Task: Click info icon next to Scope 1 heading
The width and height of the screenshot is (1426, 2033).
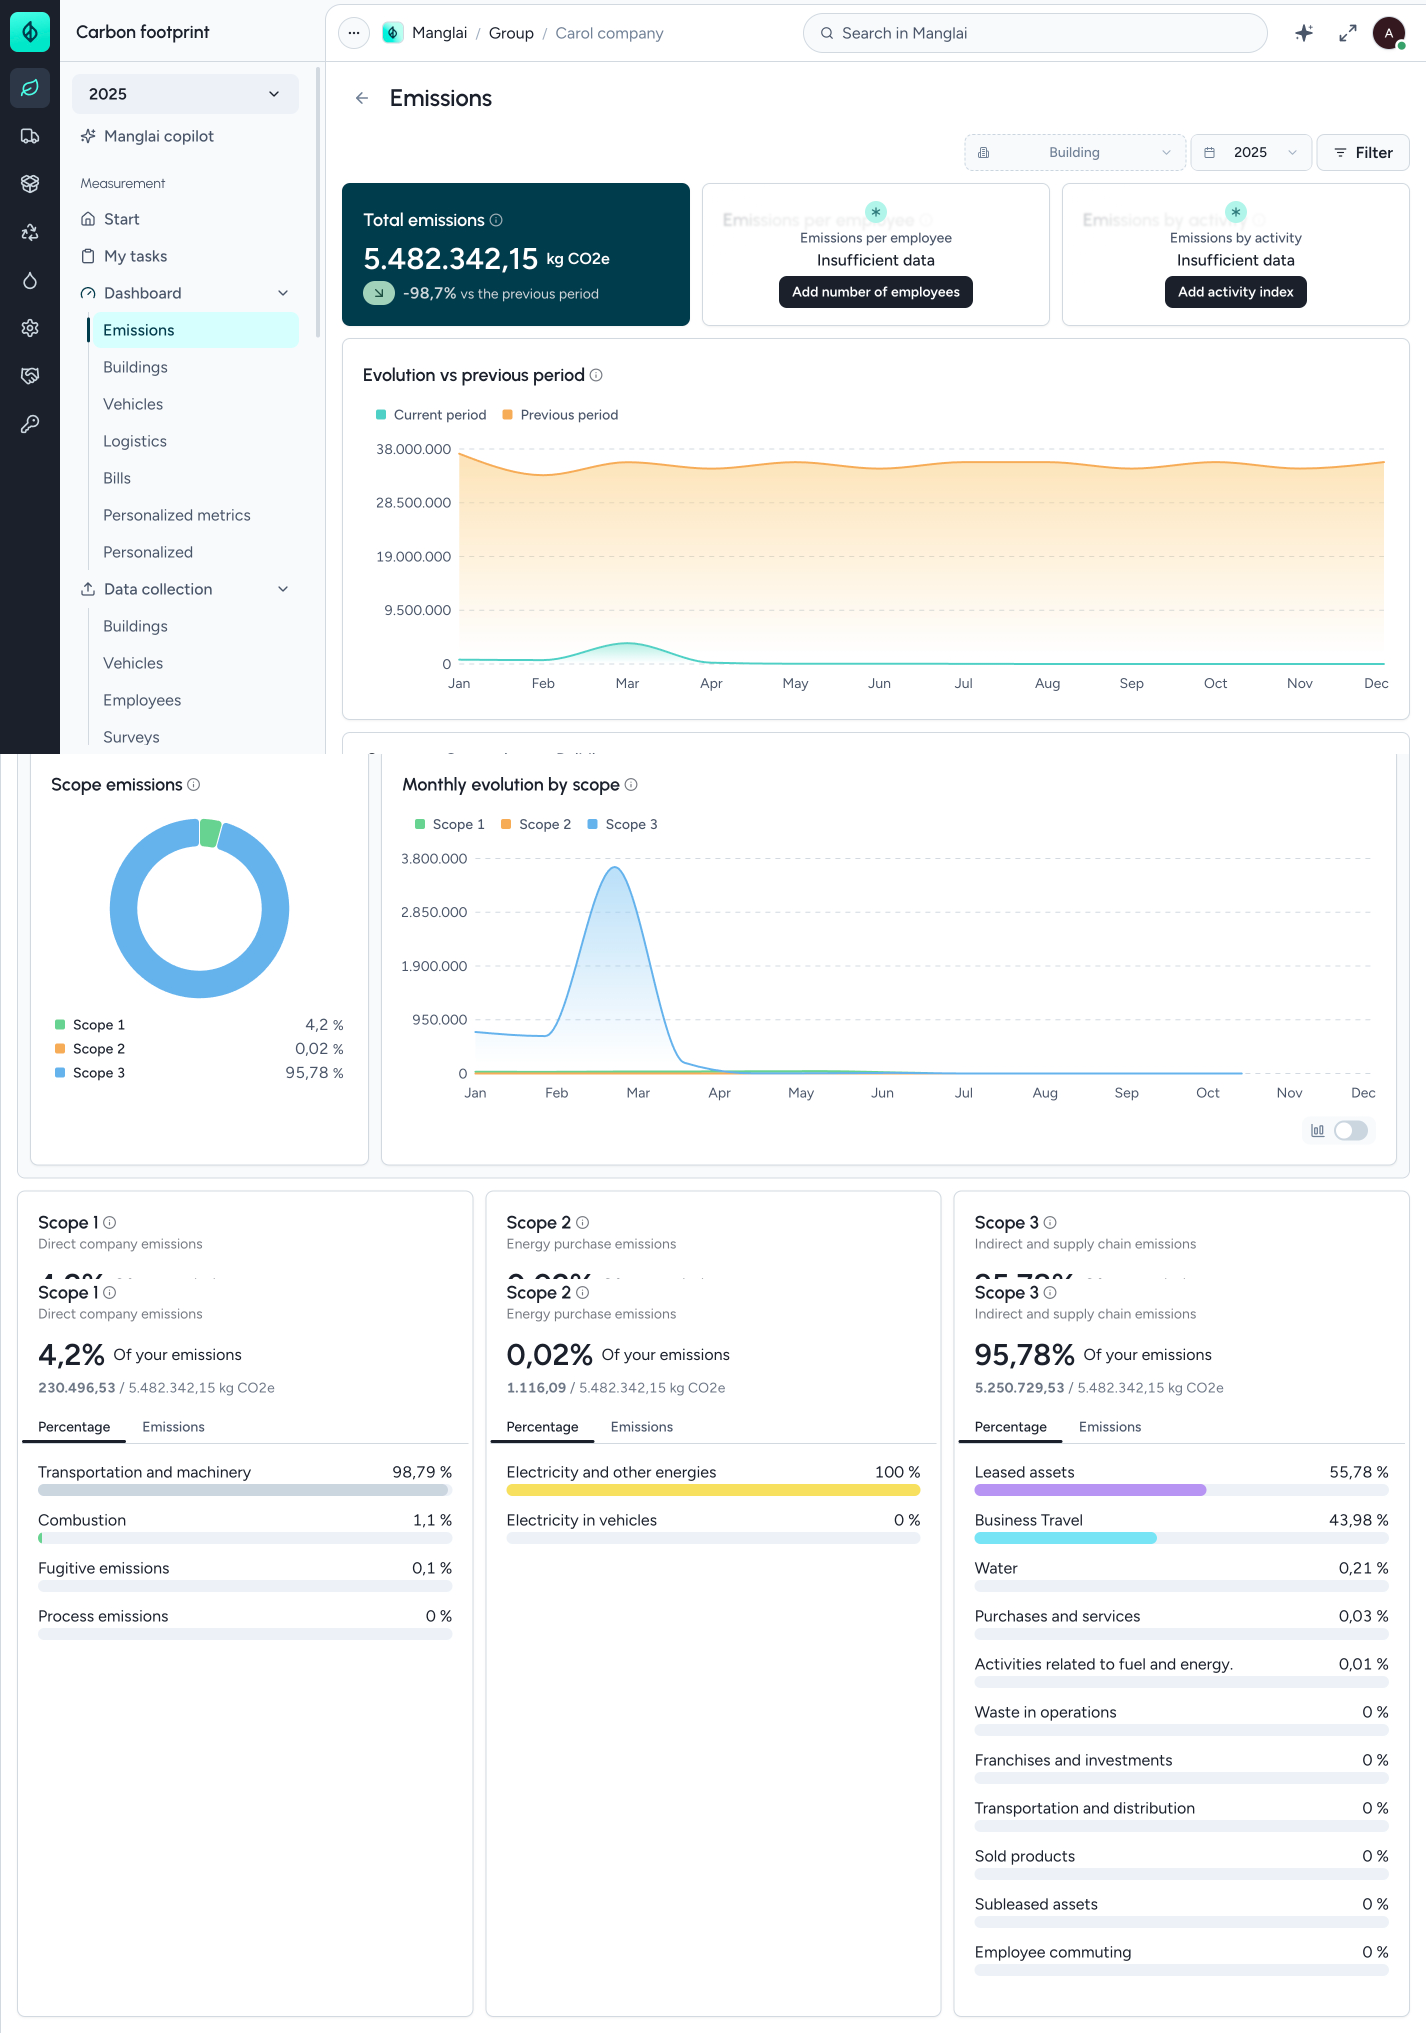Action: [x=110, y=1292]
